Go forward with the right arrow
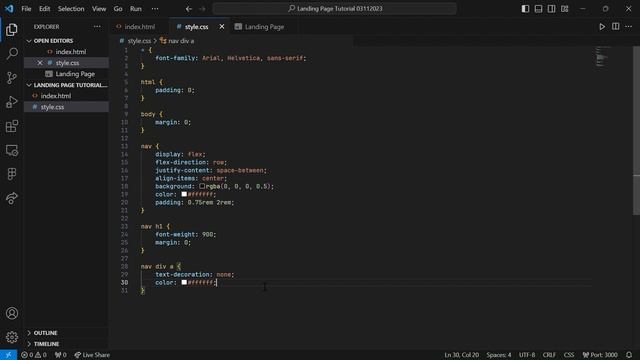This screenshot has height=360, width=640. (202, 9)
